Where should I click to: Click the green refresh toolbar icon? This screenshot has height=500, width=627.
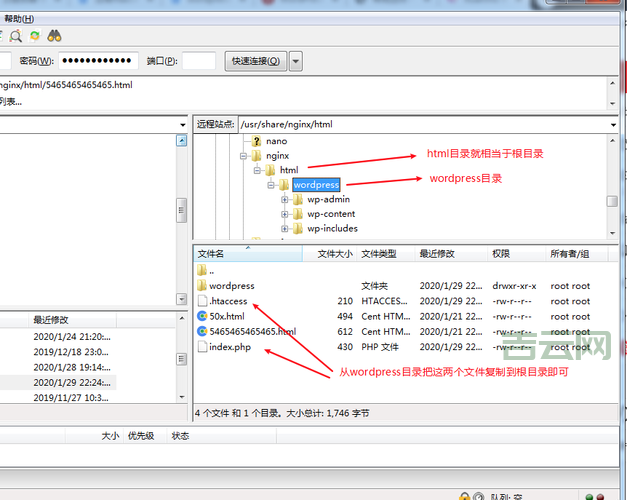click(x=35, y=36)
